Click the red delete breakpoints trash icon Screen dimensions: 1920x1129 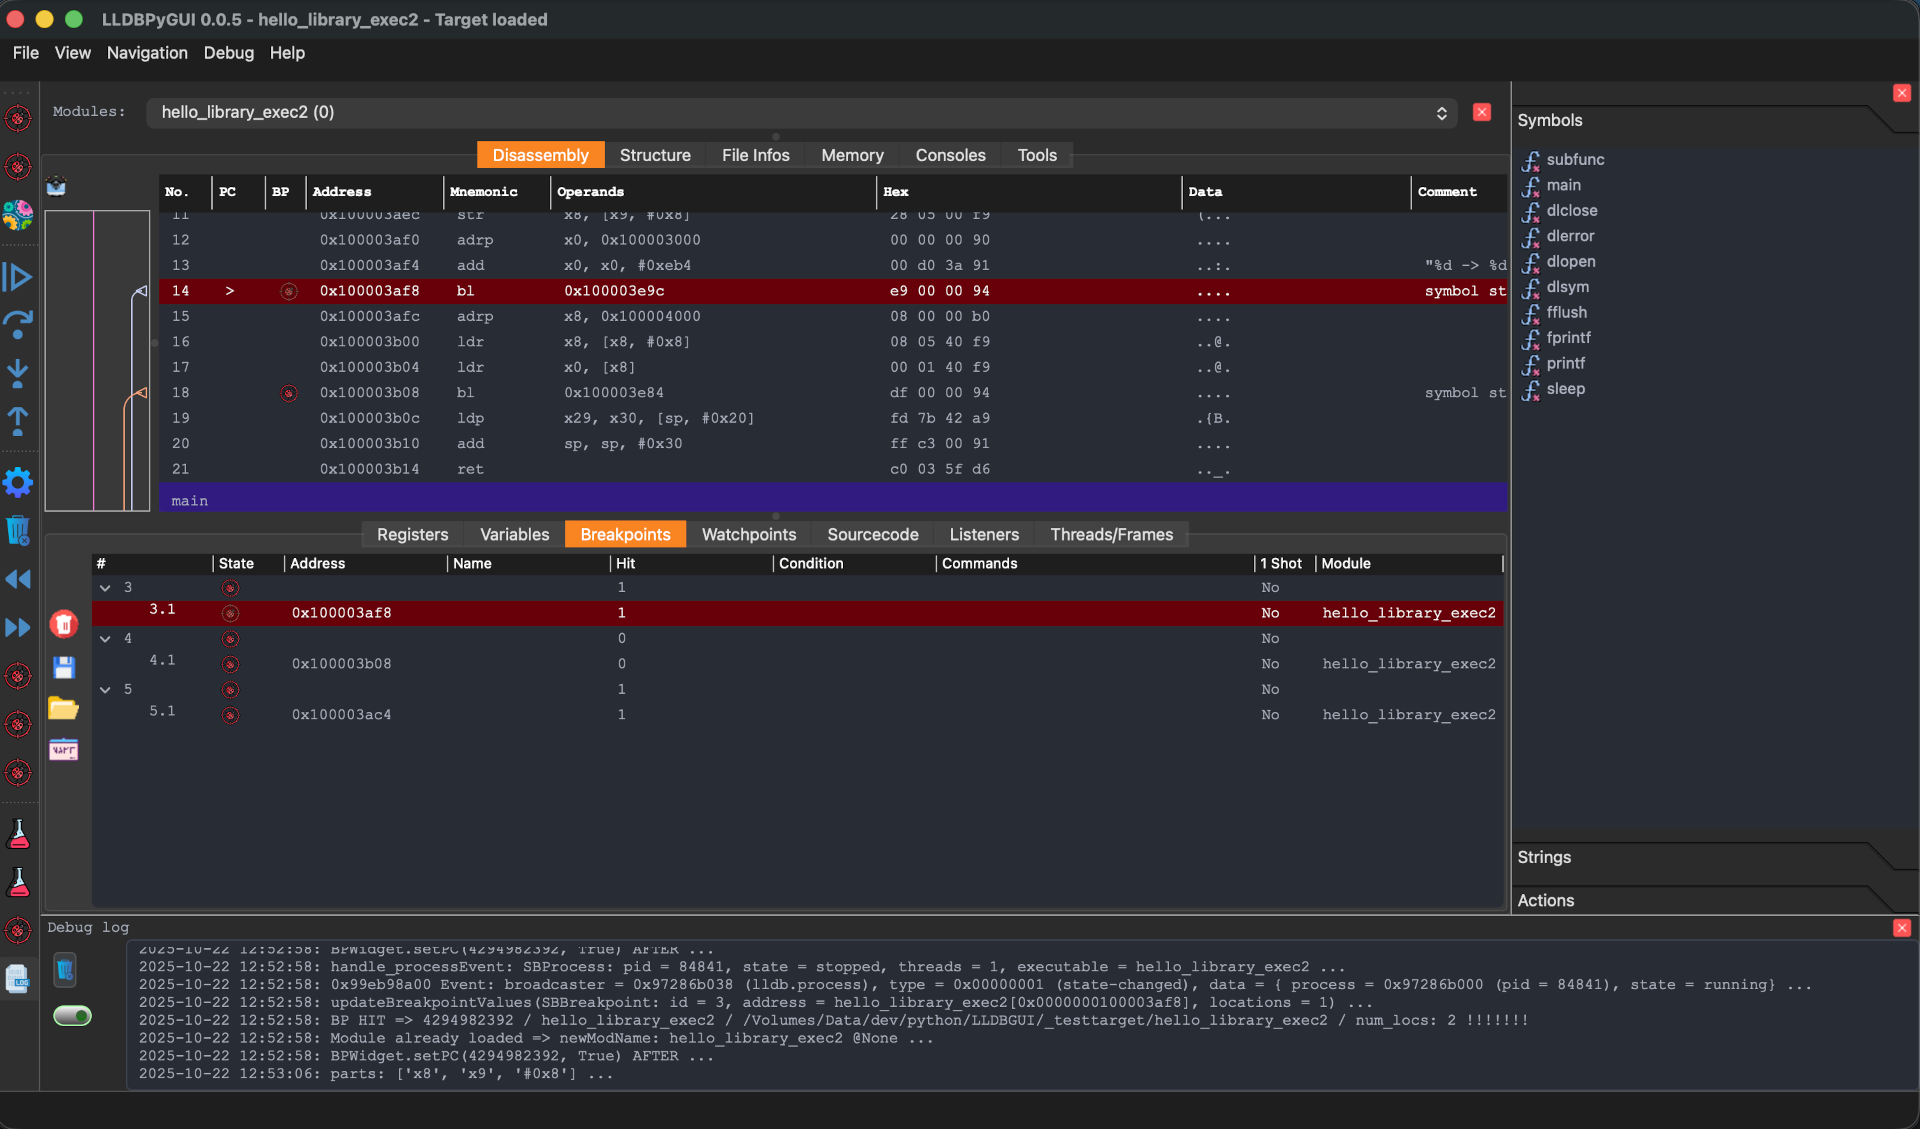pyautogui.click(x=64, y=625)
